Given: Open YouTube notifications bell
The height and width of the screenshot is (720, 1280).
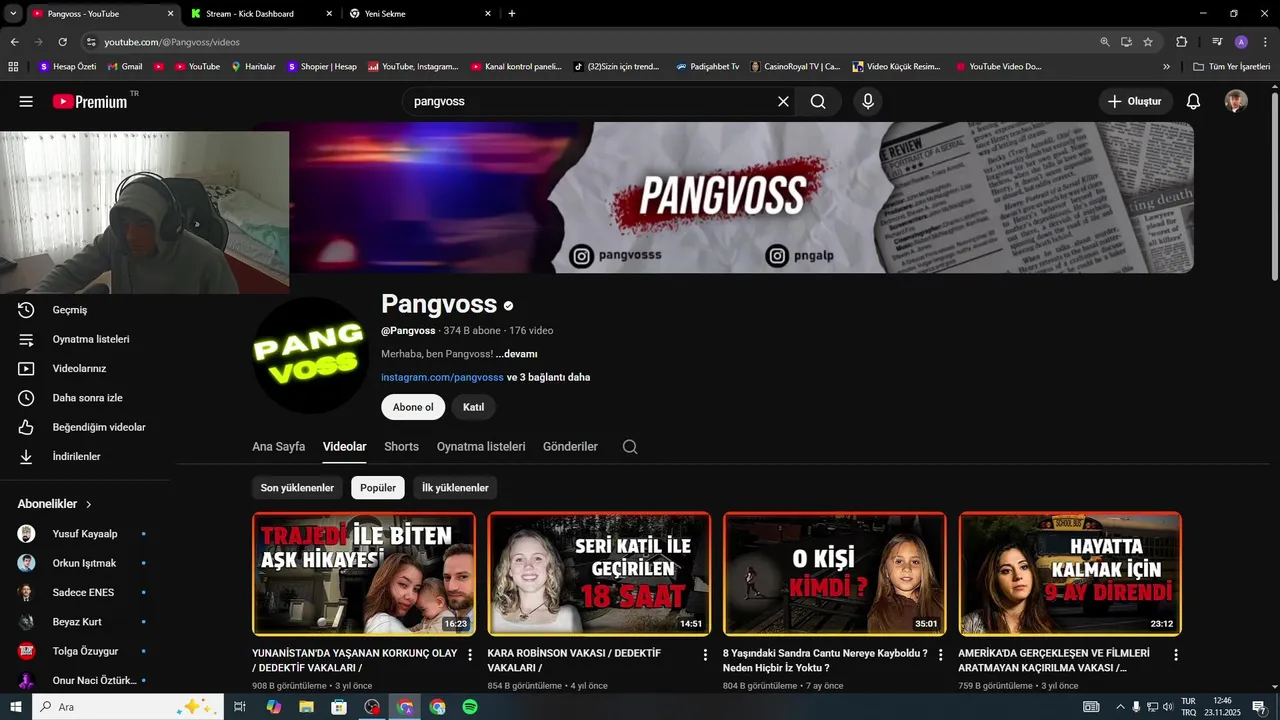Looking at the screenshot, I should [x=1193, y=101].
